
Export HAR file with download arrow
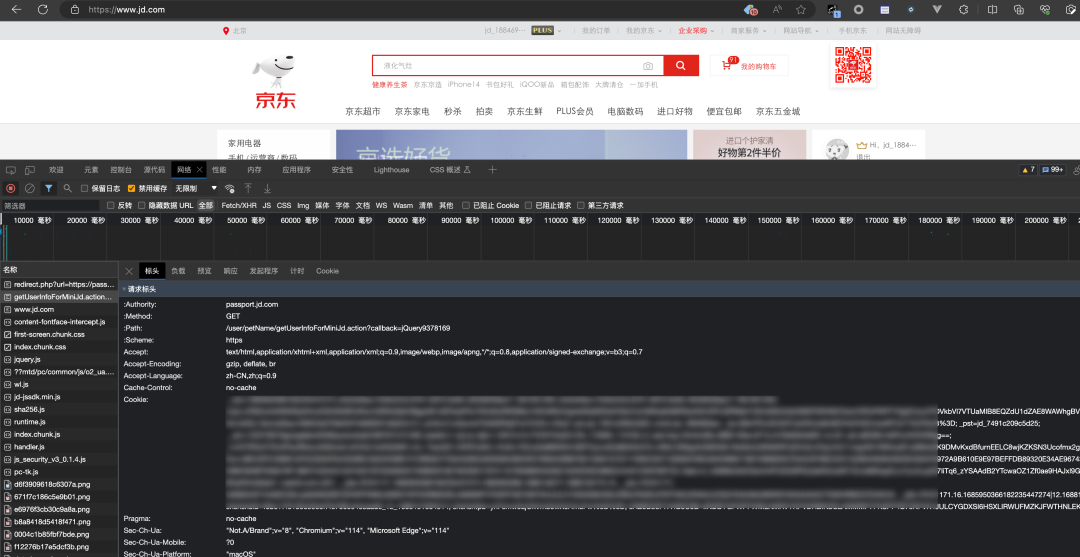point(267,188)
